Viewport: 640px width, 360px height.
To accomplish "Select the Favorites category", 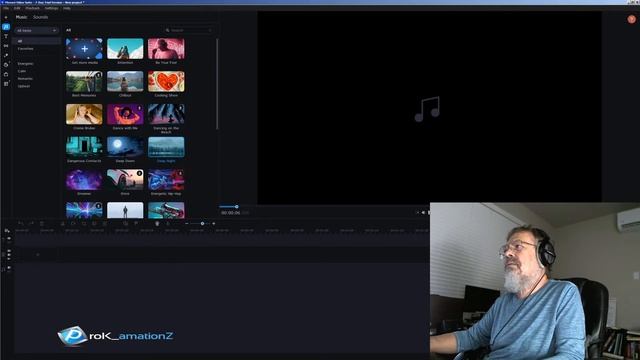I will [x=25, y=49].
